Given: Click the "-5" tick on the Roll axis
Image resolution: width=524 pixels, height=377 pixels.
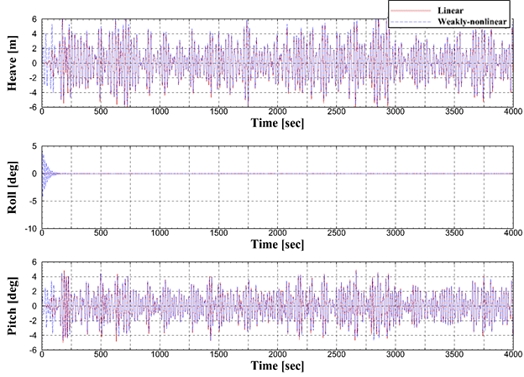Looking at the screenshot, I should 33,201.
